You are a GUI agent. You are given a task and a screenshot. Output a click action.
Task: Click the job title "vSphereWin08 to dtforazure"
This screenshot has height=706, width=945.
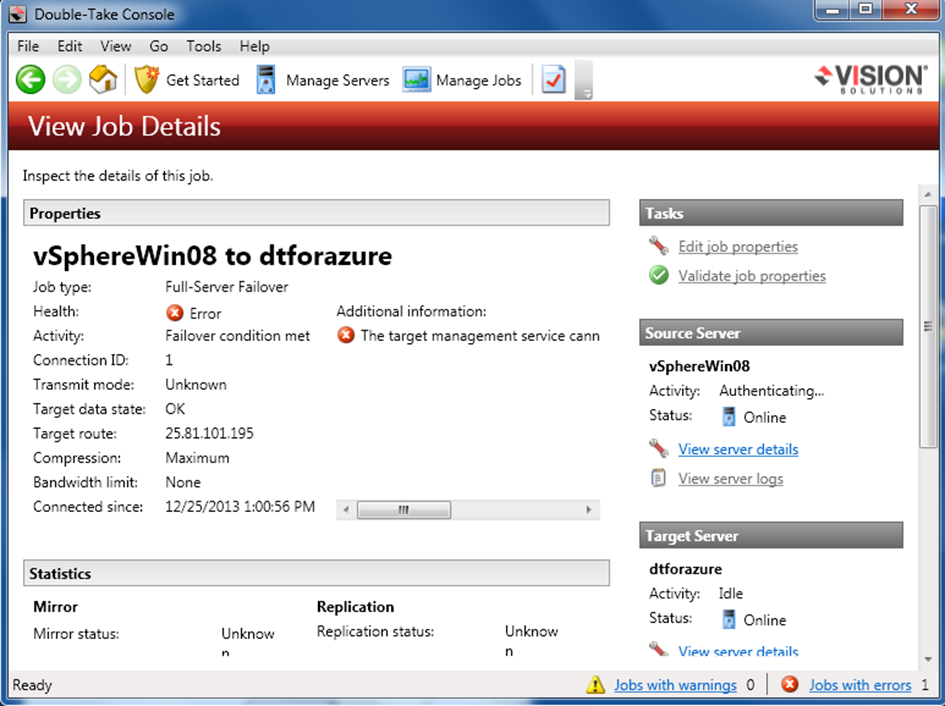(x=212, y=256)
